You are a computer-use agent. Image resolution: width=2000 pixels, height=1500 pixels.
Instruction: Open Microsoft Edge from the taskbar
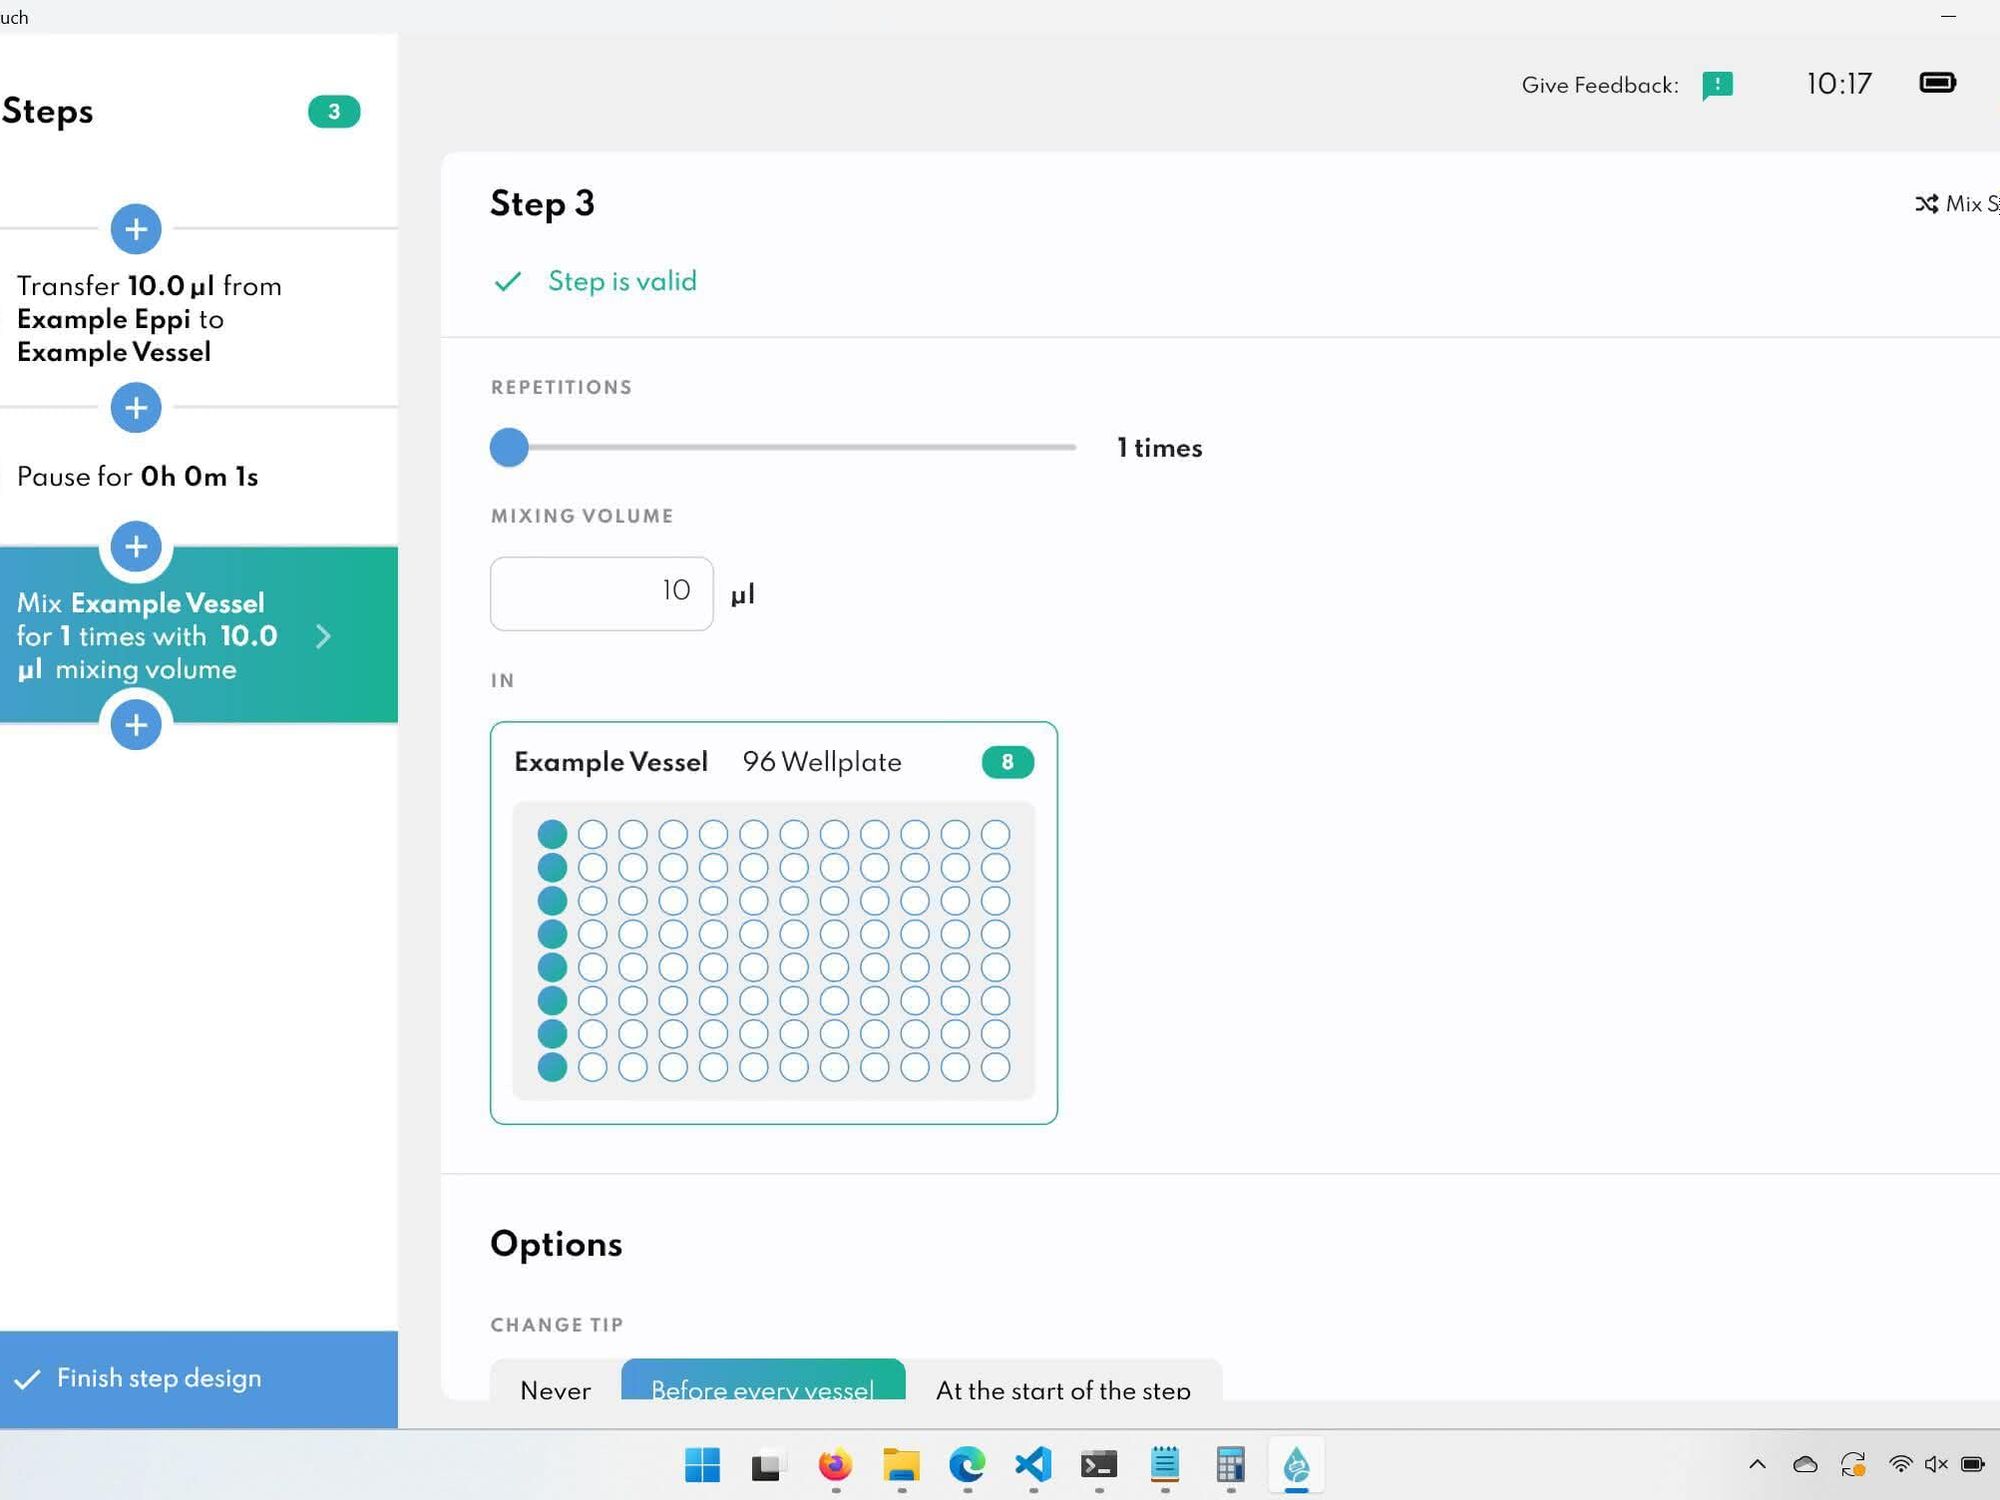967,1465
